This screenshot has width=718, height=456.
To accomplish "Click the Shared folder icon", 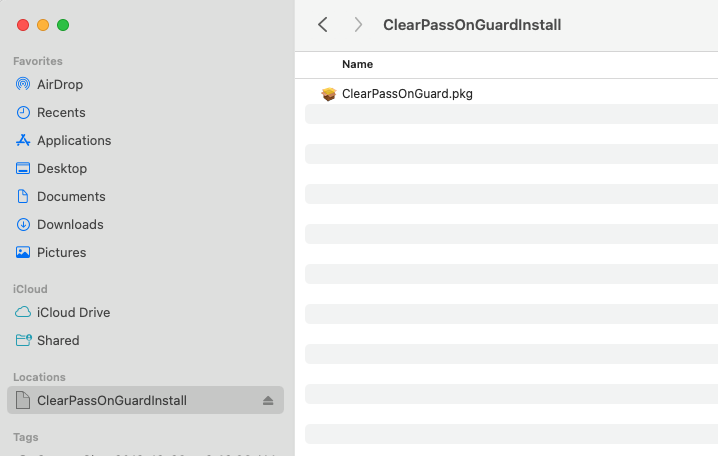I will pos(23,341).
